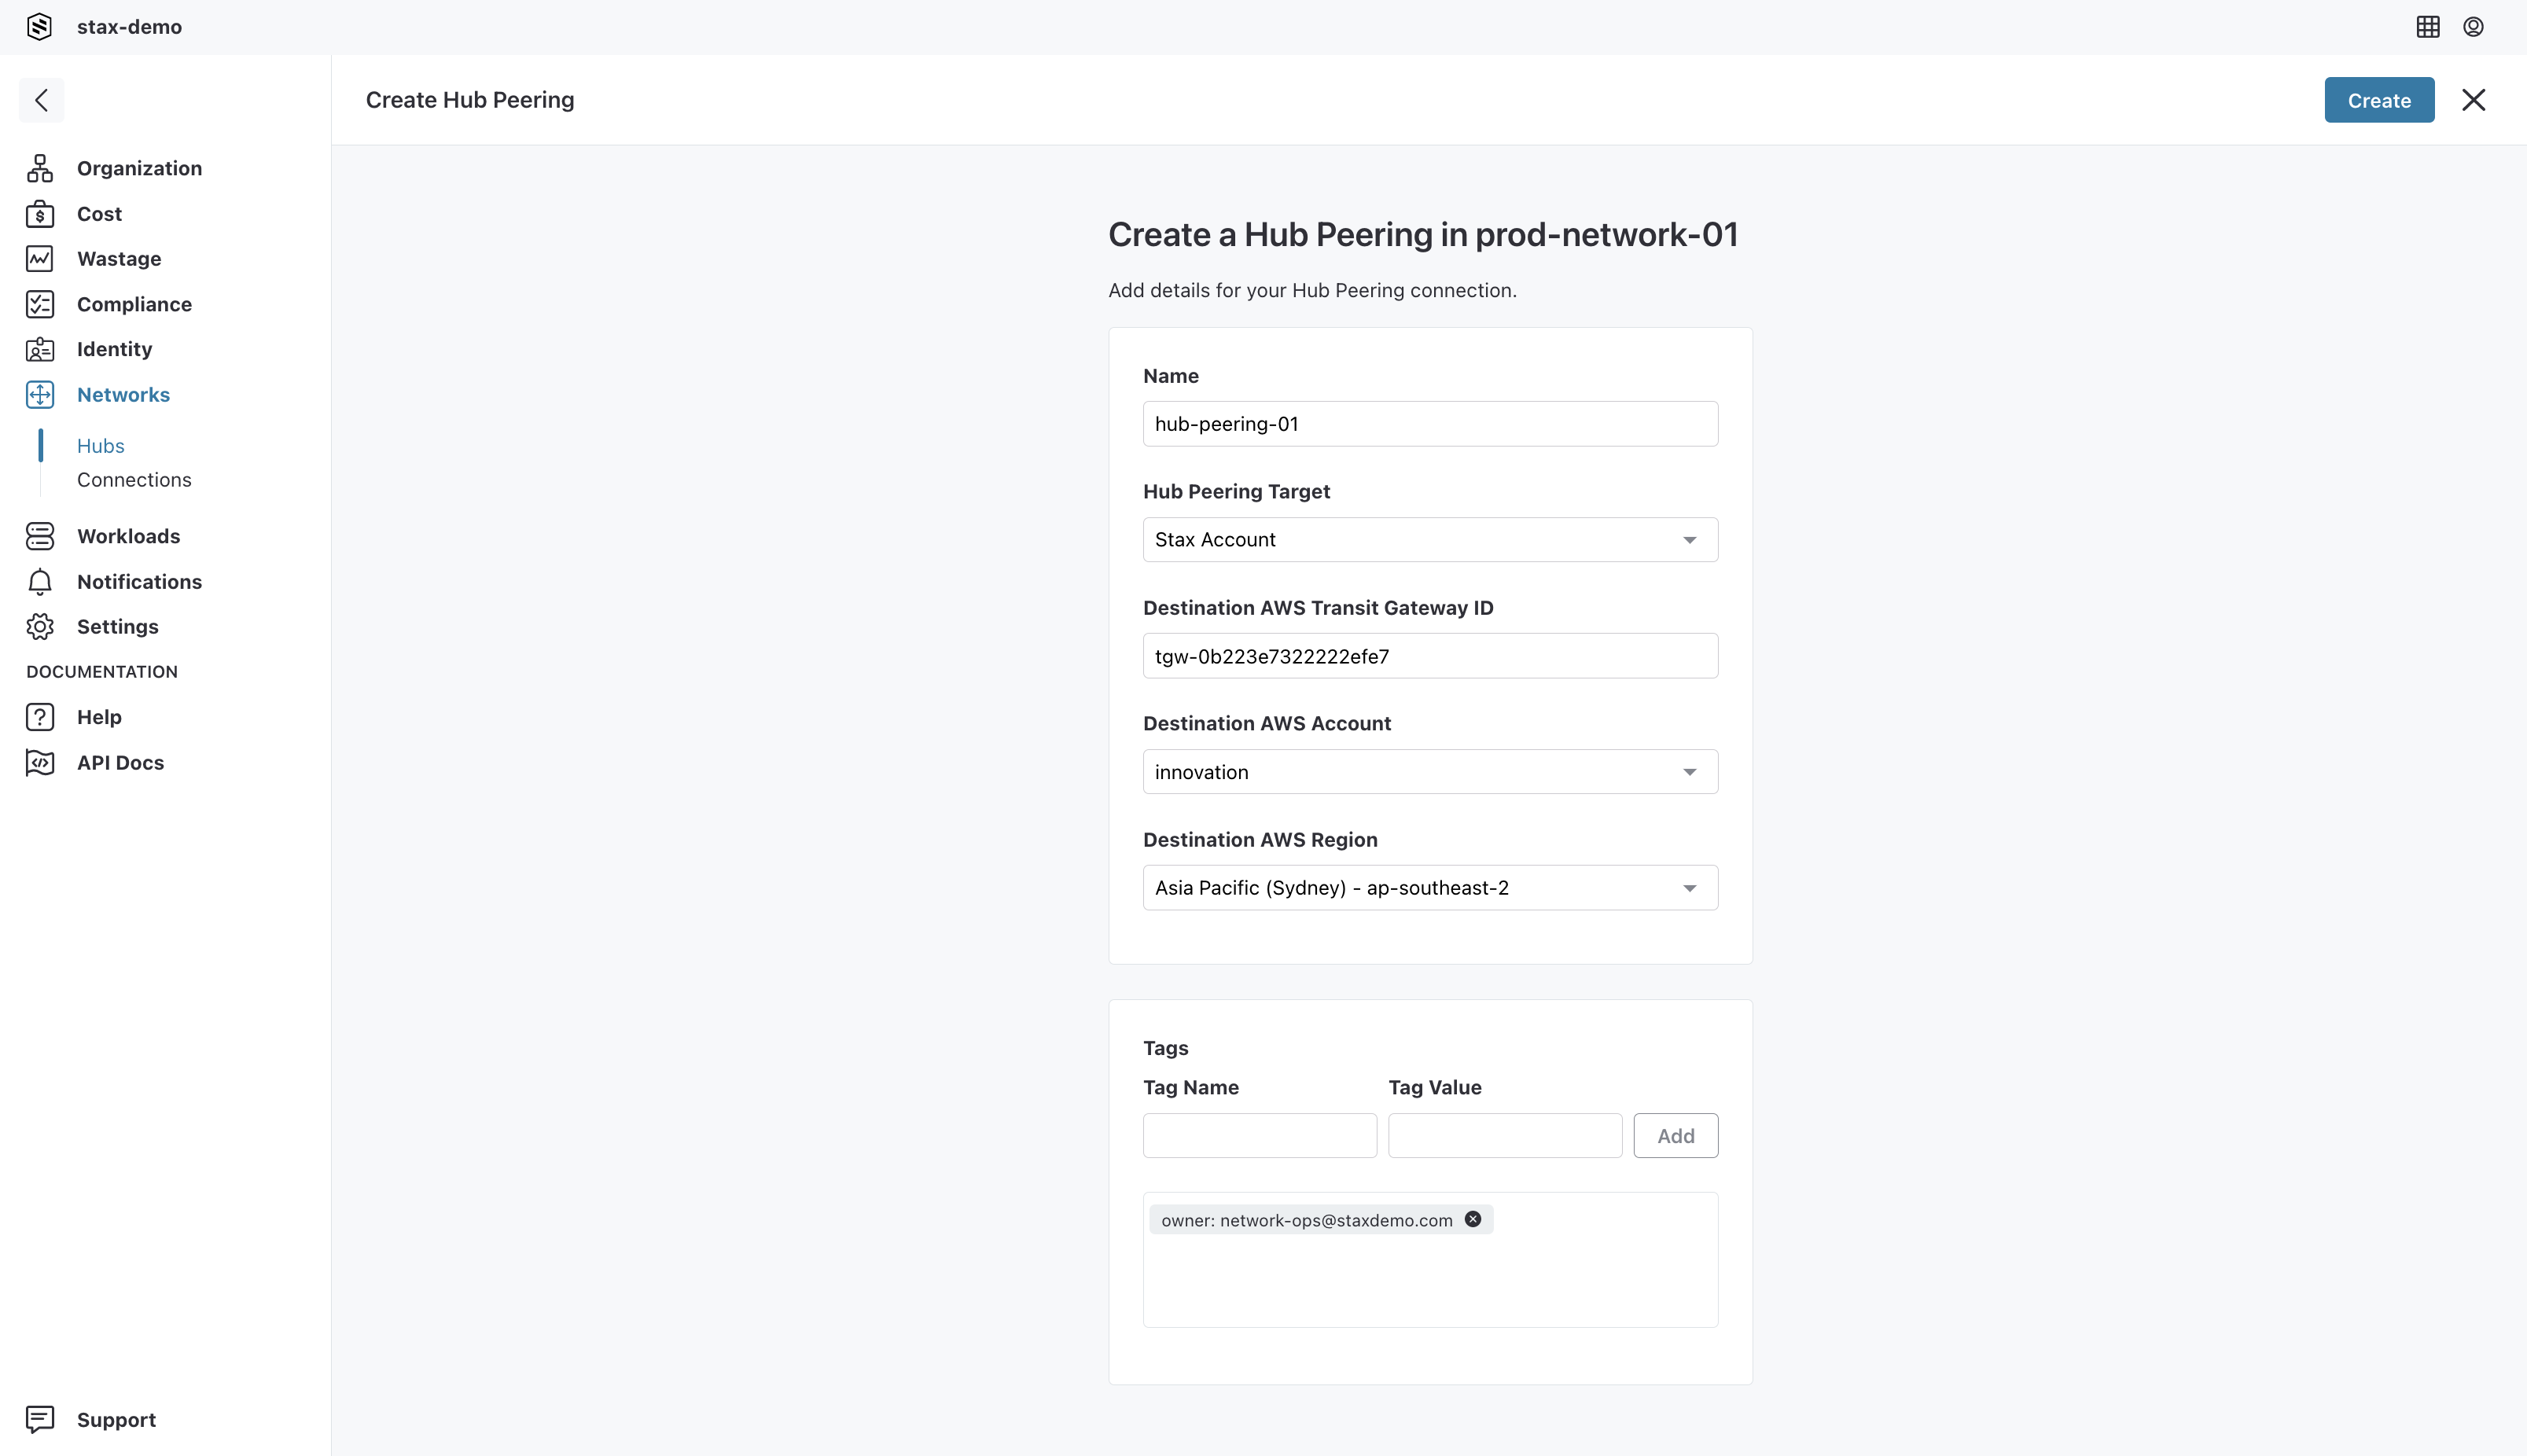Click the Create button
The height and width of the screenshot is (1456, 2527).
point(2379,100)
